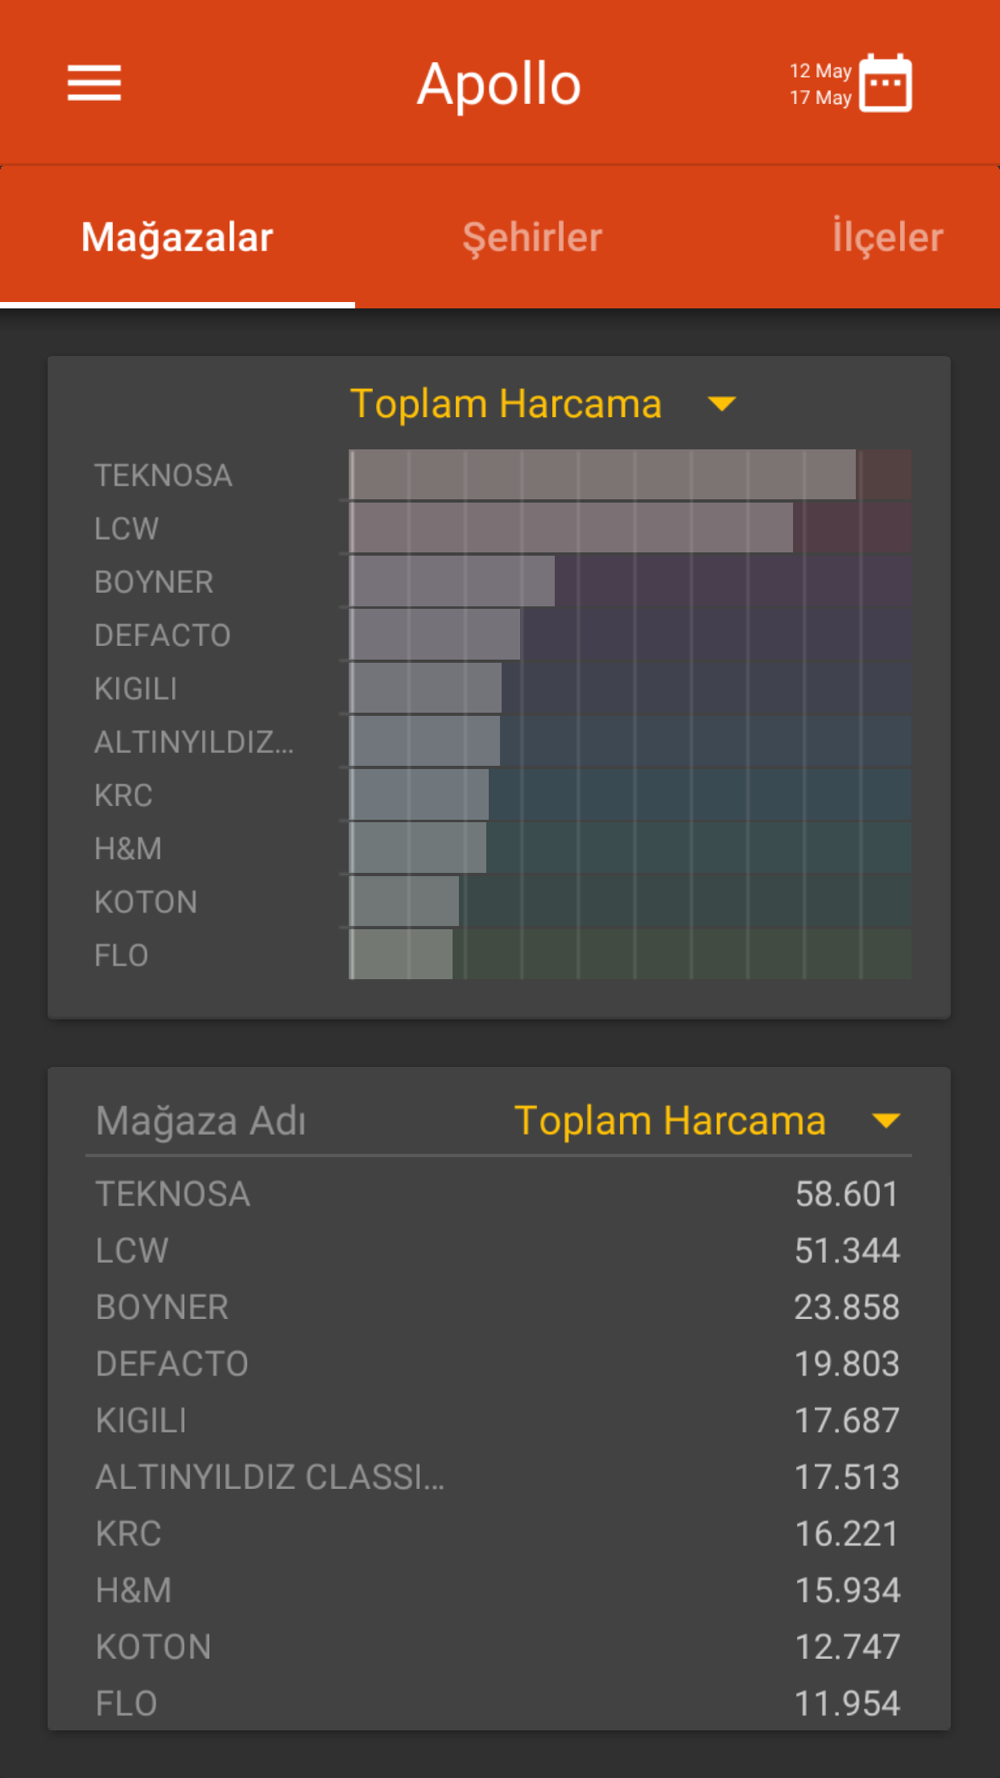Click the KOTON label in the chart
The width and height of the screenshot is (1000, 1778).
tap(146, 902)
